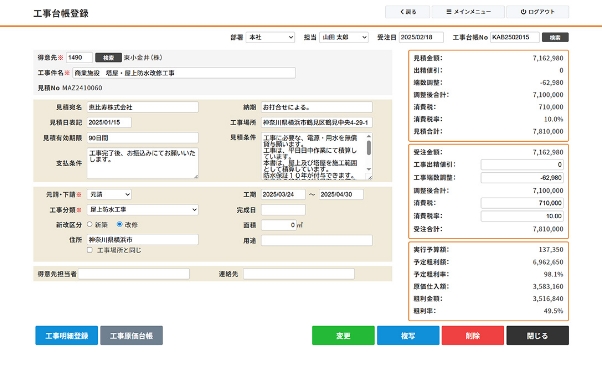602x376 pixels.
Task: Click the search button next to 工事台帳No
Action: coord(555,37)
